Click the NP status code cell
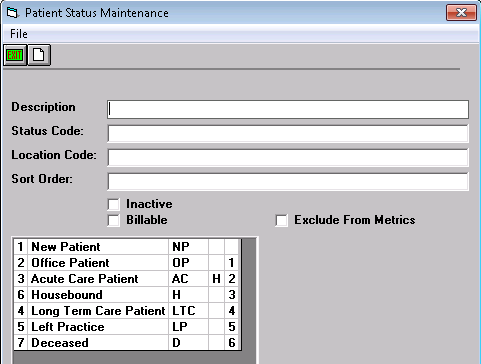 click(189, 247)
